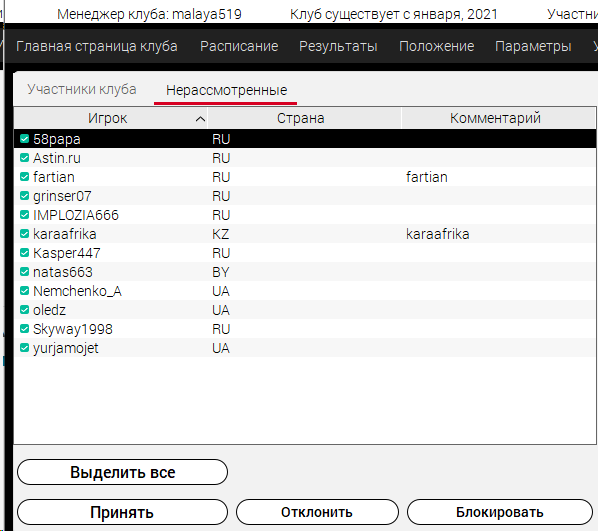Click the green status icon beside 58papa
This screenshot has height=531, width=598.
coord(24,139)
